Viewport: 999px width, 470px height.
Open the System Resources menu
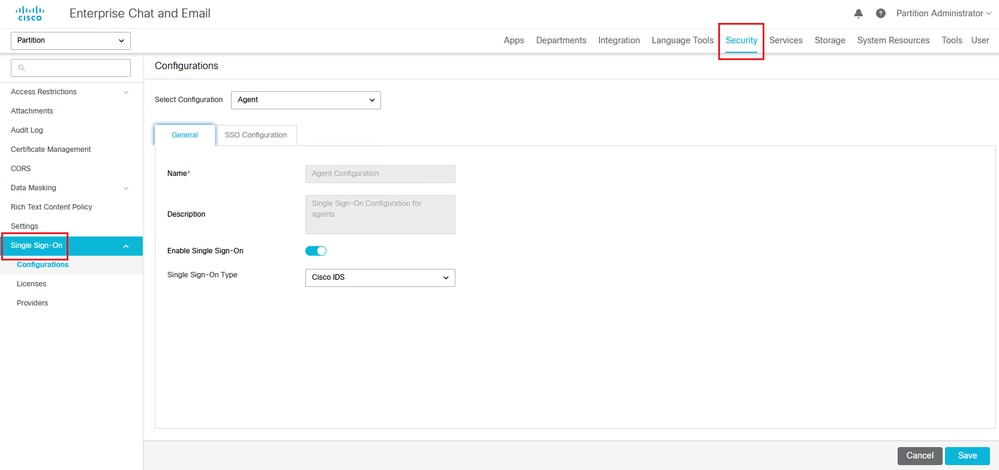click(893, 40)
